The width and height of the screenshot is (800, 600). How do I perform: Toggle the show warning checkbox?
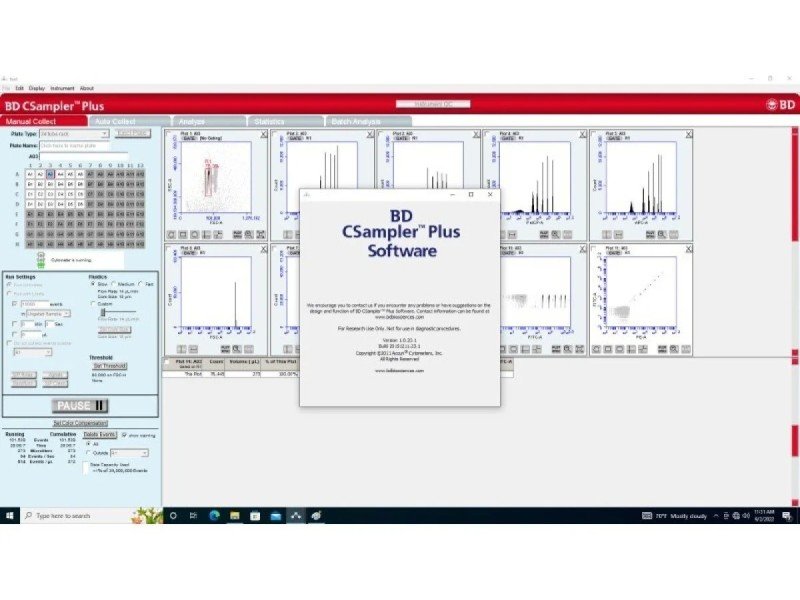pos(124,435)
